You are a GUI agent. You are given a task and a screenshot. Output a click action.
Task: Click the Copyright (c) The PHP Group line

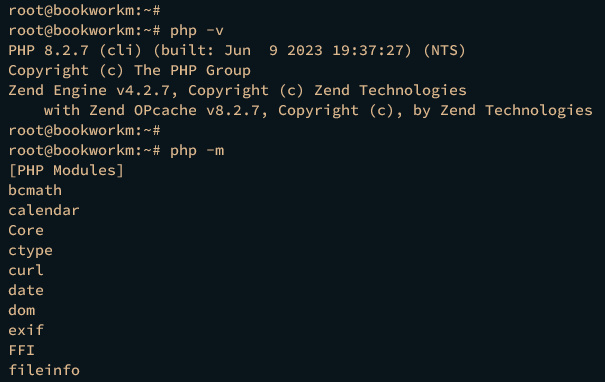tap(130, 71)
